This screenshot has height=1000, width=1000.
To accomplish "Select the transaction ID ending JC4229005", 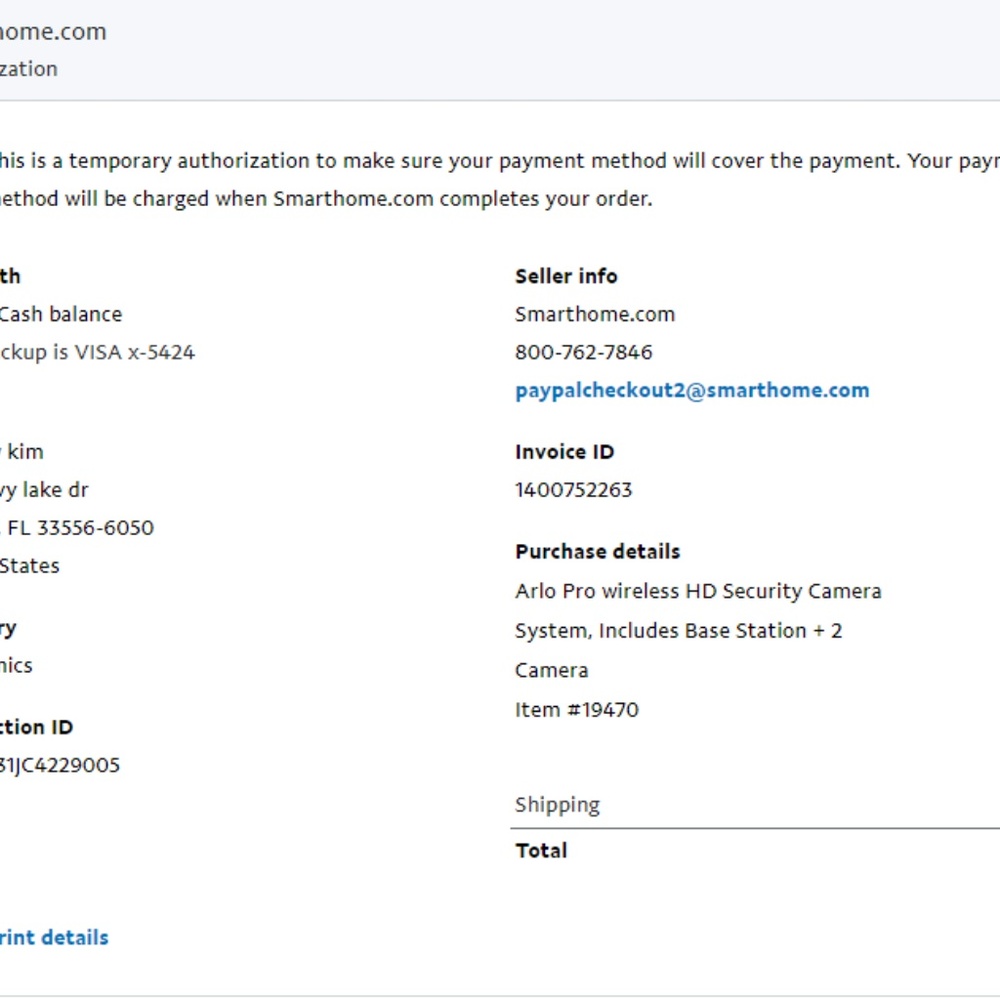I will pos(60,765).
